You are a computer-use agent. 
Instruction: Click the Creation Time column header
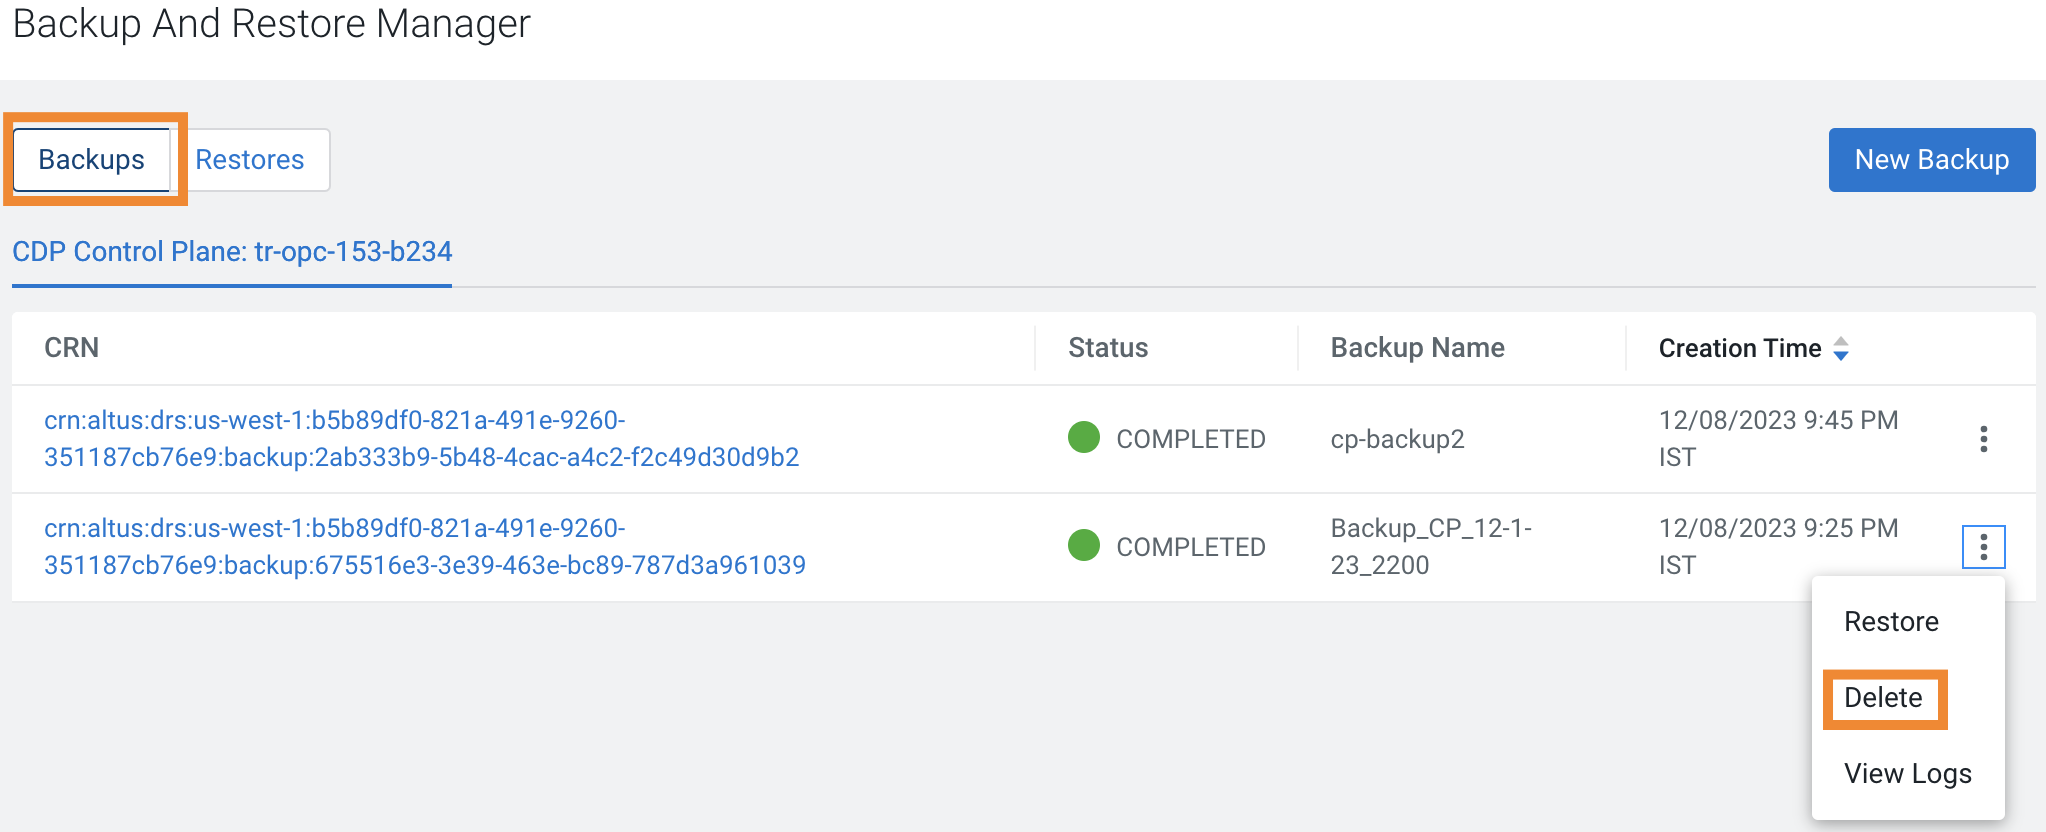tap(1739, 349)
